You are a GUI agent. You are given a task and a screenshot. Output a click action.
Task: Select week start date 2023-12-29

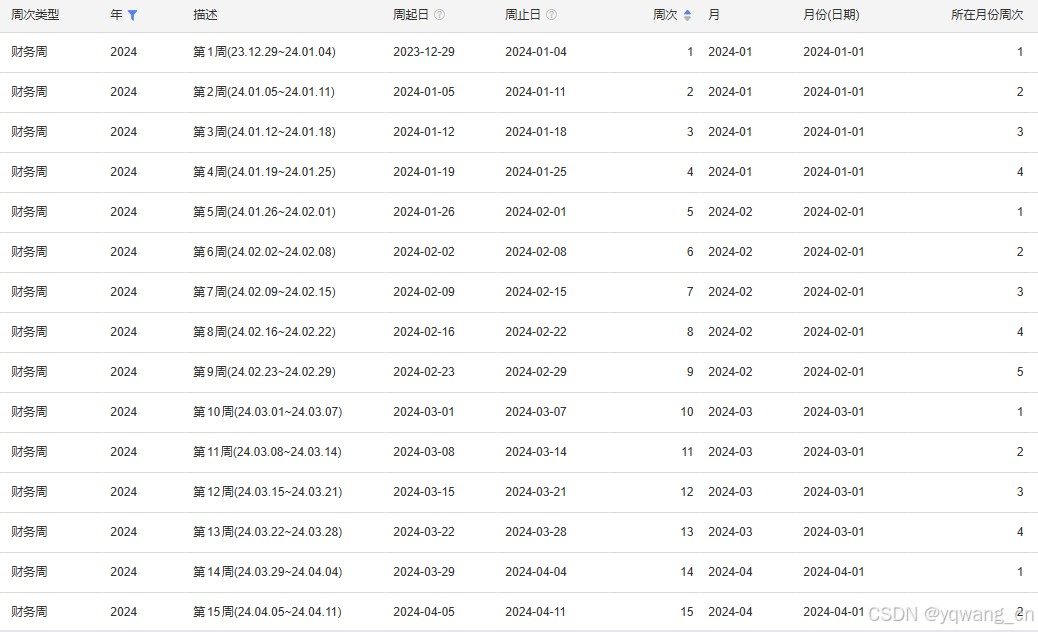(424, 52)
